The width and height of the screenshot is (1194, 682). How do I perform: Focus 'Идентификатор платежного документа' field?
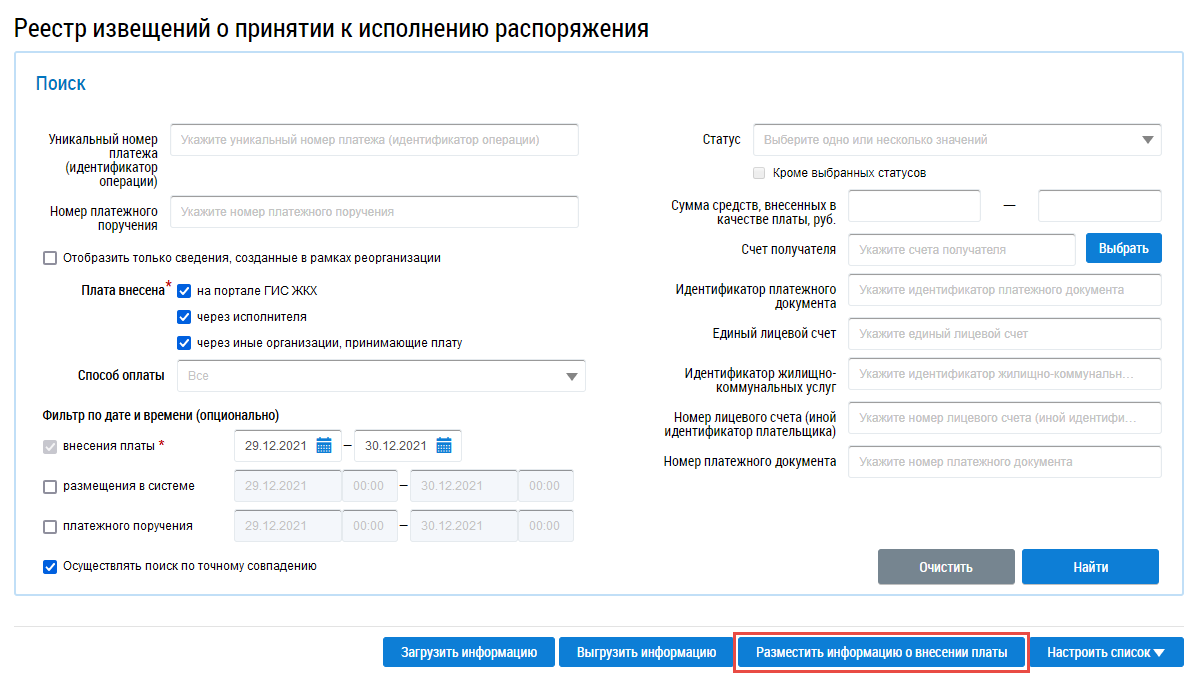(x=1005, y=290)
